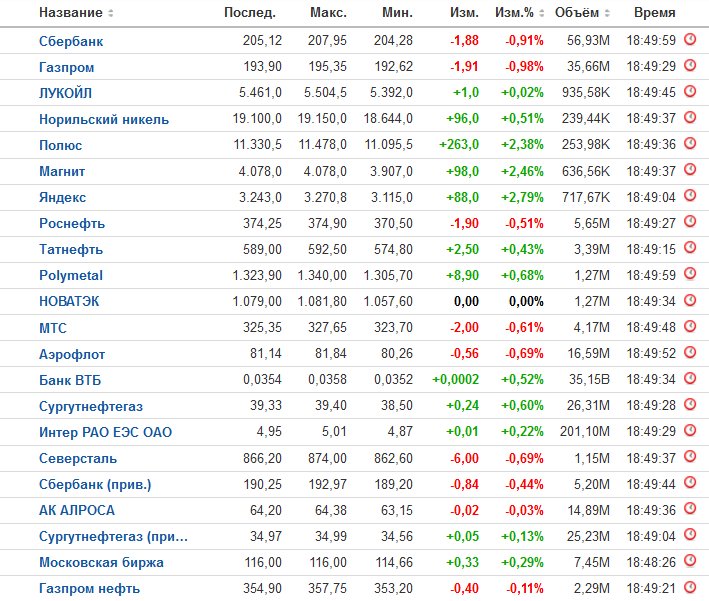
Task: Open the МТС stock link
Action: pyautogui.click(x=53, y=328)
